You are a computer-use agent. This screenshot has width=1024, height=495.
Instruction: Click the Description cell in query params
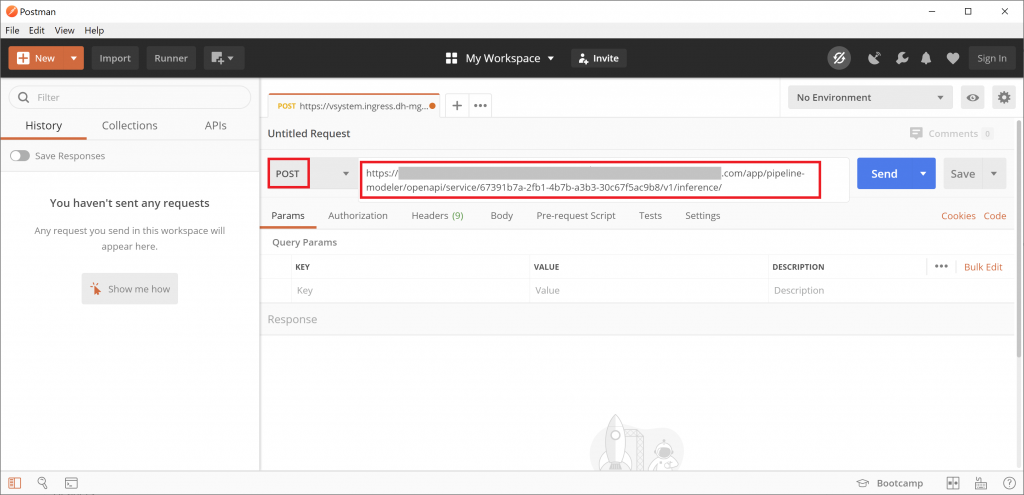coord(891,291)
